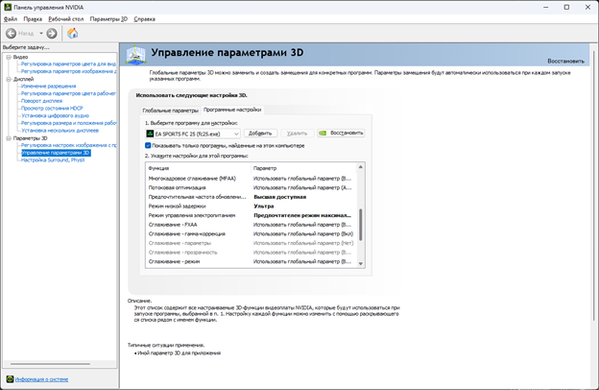The height and width of the screenshot is (390, 599).
Task: Select the Сглаживание - гамма-коррекция row
Action: (251, 234)
